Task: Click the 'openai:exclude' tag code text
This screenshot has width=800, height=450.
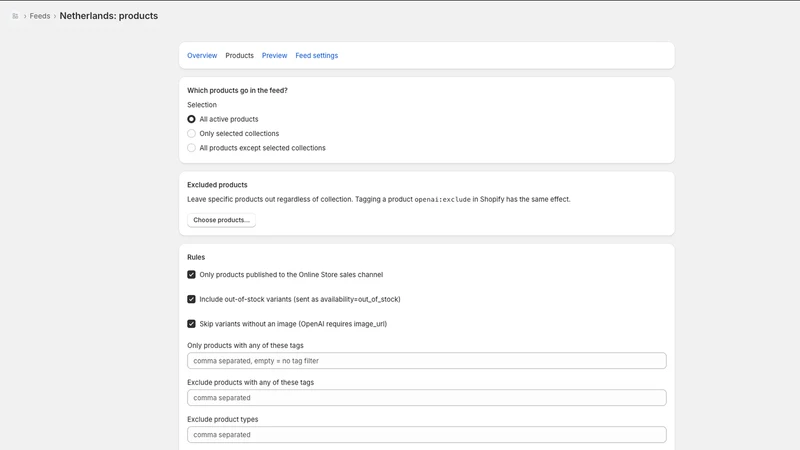Action: (442, 199)
